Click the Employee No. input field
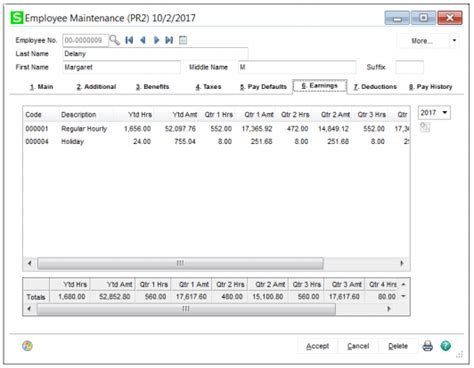This screenshot has width=474, height=368. [x=85, y=40]
